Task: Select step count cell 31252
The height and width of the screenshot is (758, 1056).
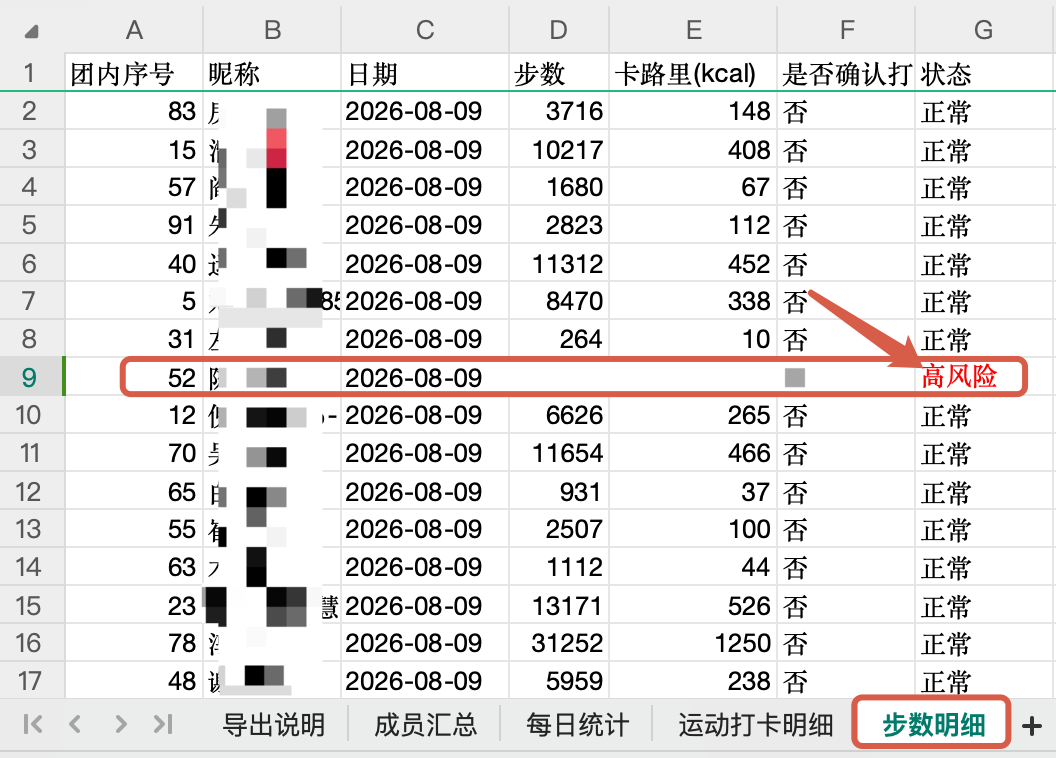Action: (x=558, y=643)
